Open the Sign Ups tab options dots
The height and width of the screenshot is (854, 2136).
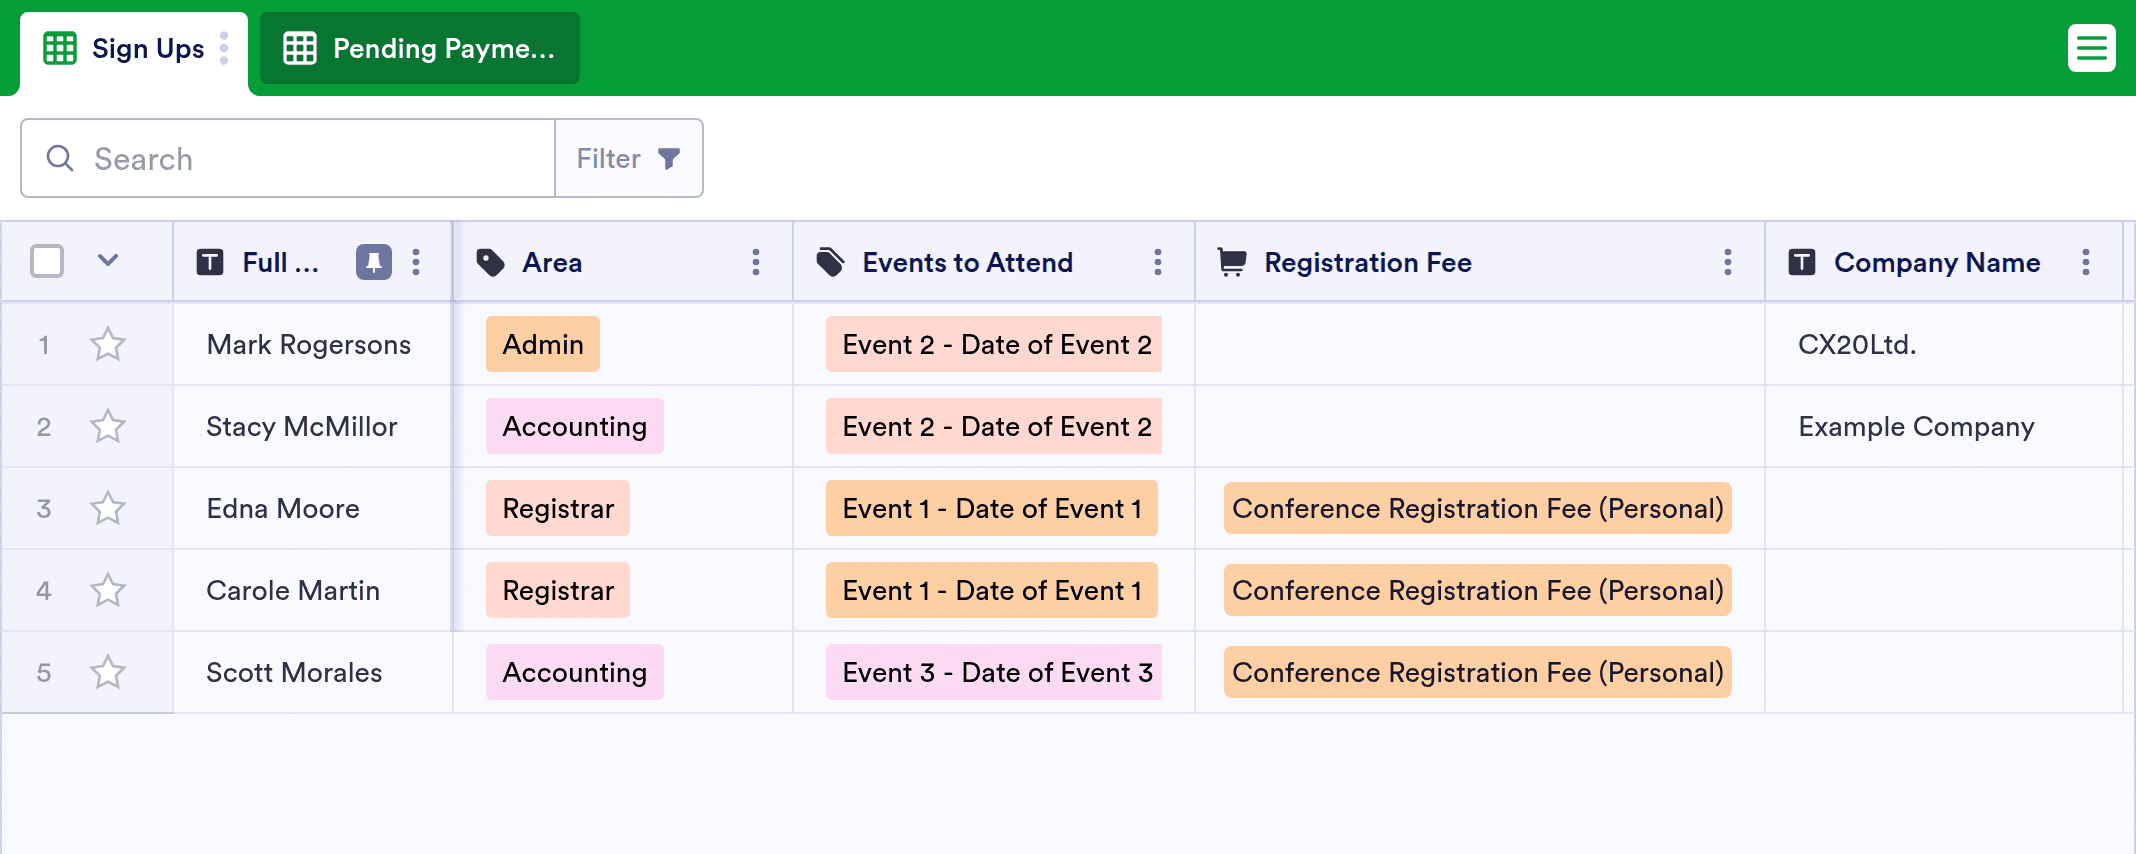[x=224, y=48]
